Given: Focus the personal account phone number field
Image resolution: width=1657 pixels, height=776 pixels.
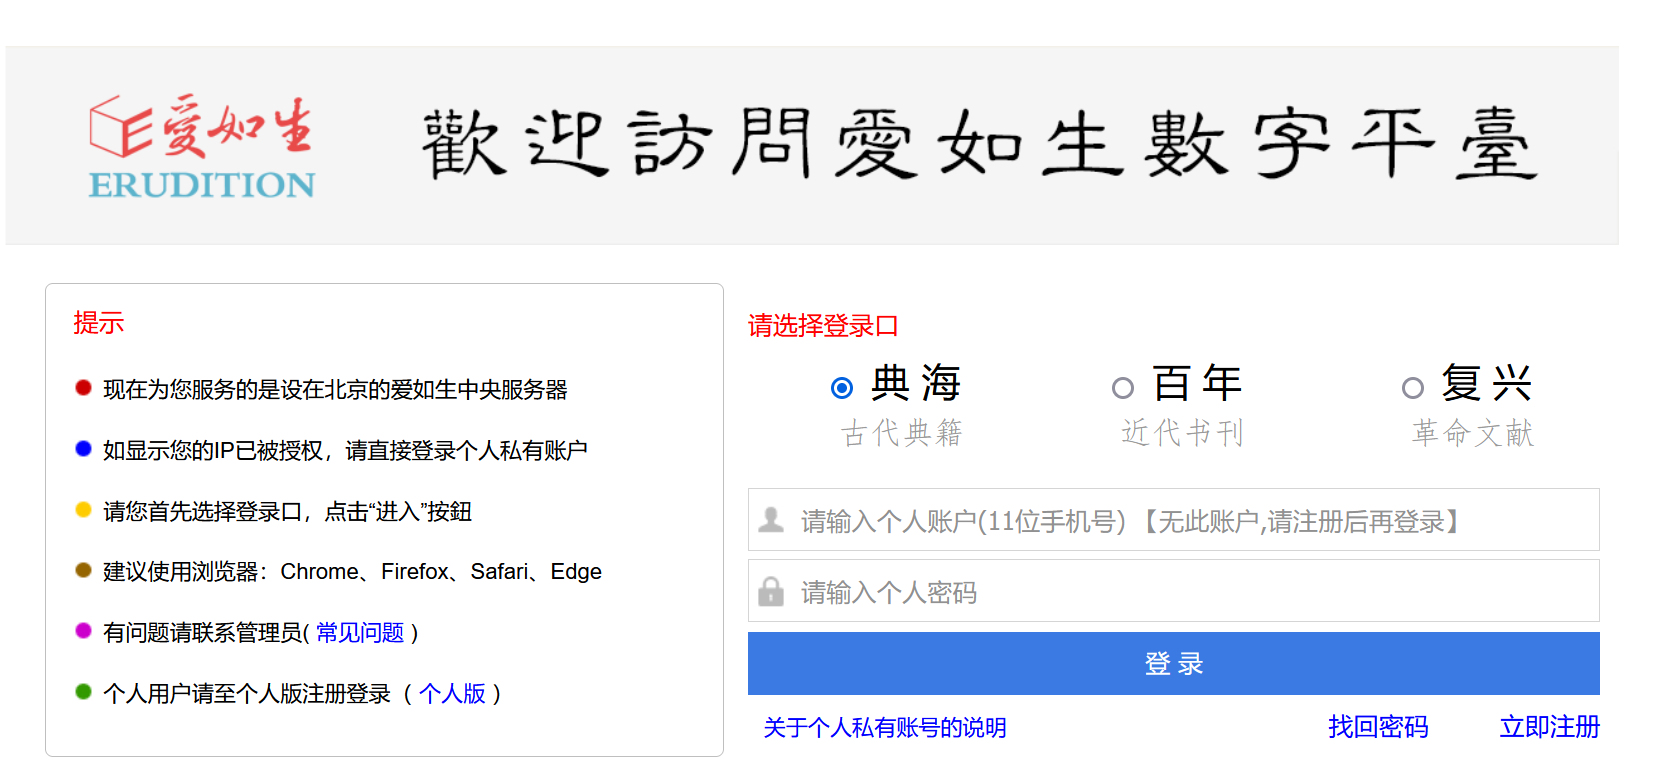Looking at the screenshot, I should click(1190, 520).
